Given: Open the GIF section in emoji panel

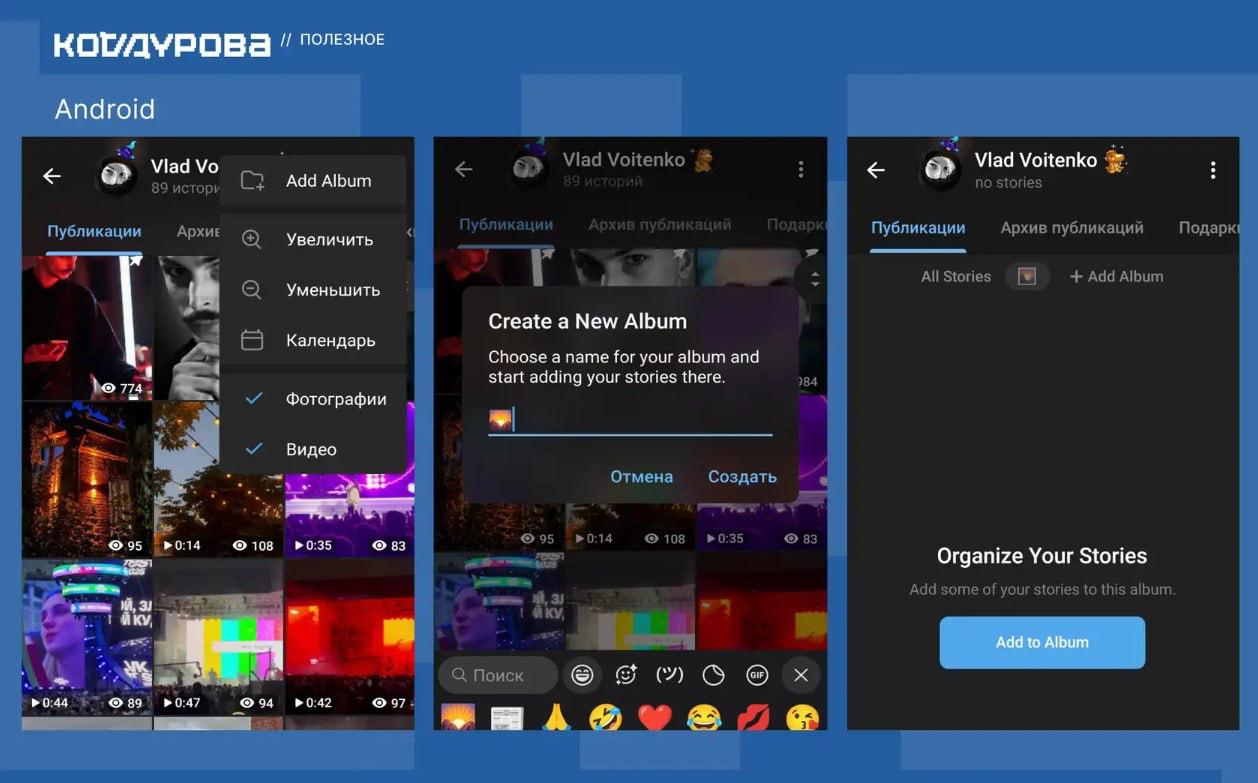Looking at the screenshot, I should pos(757,675).
